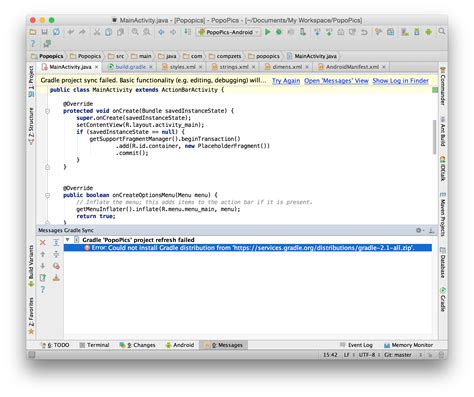The height and width of the screenshot is (397, 474).
Task: Open the Android tool window
Action: coord(180,345)
